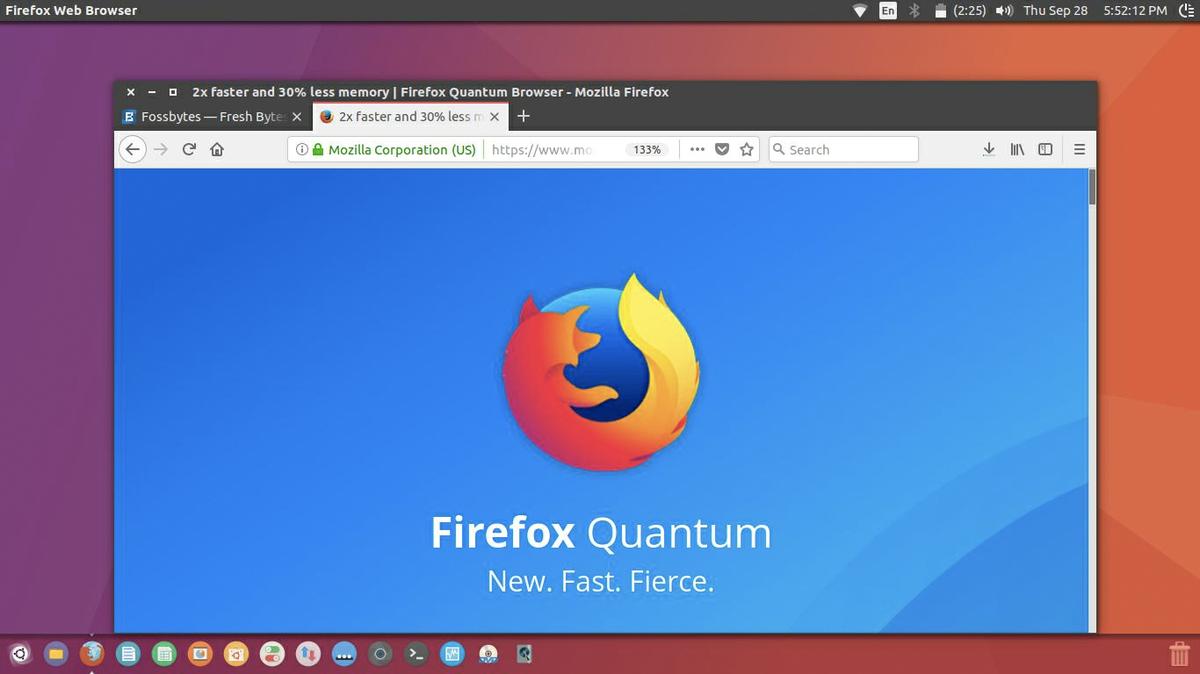Close the Fossbytes tab
The height and width of the screenshot is (674, 1200).
coord(296,117)
